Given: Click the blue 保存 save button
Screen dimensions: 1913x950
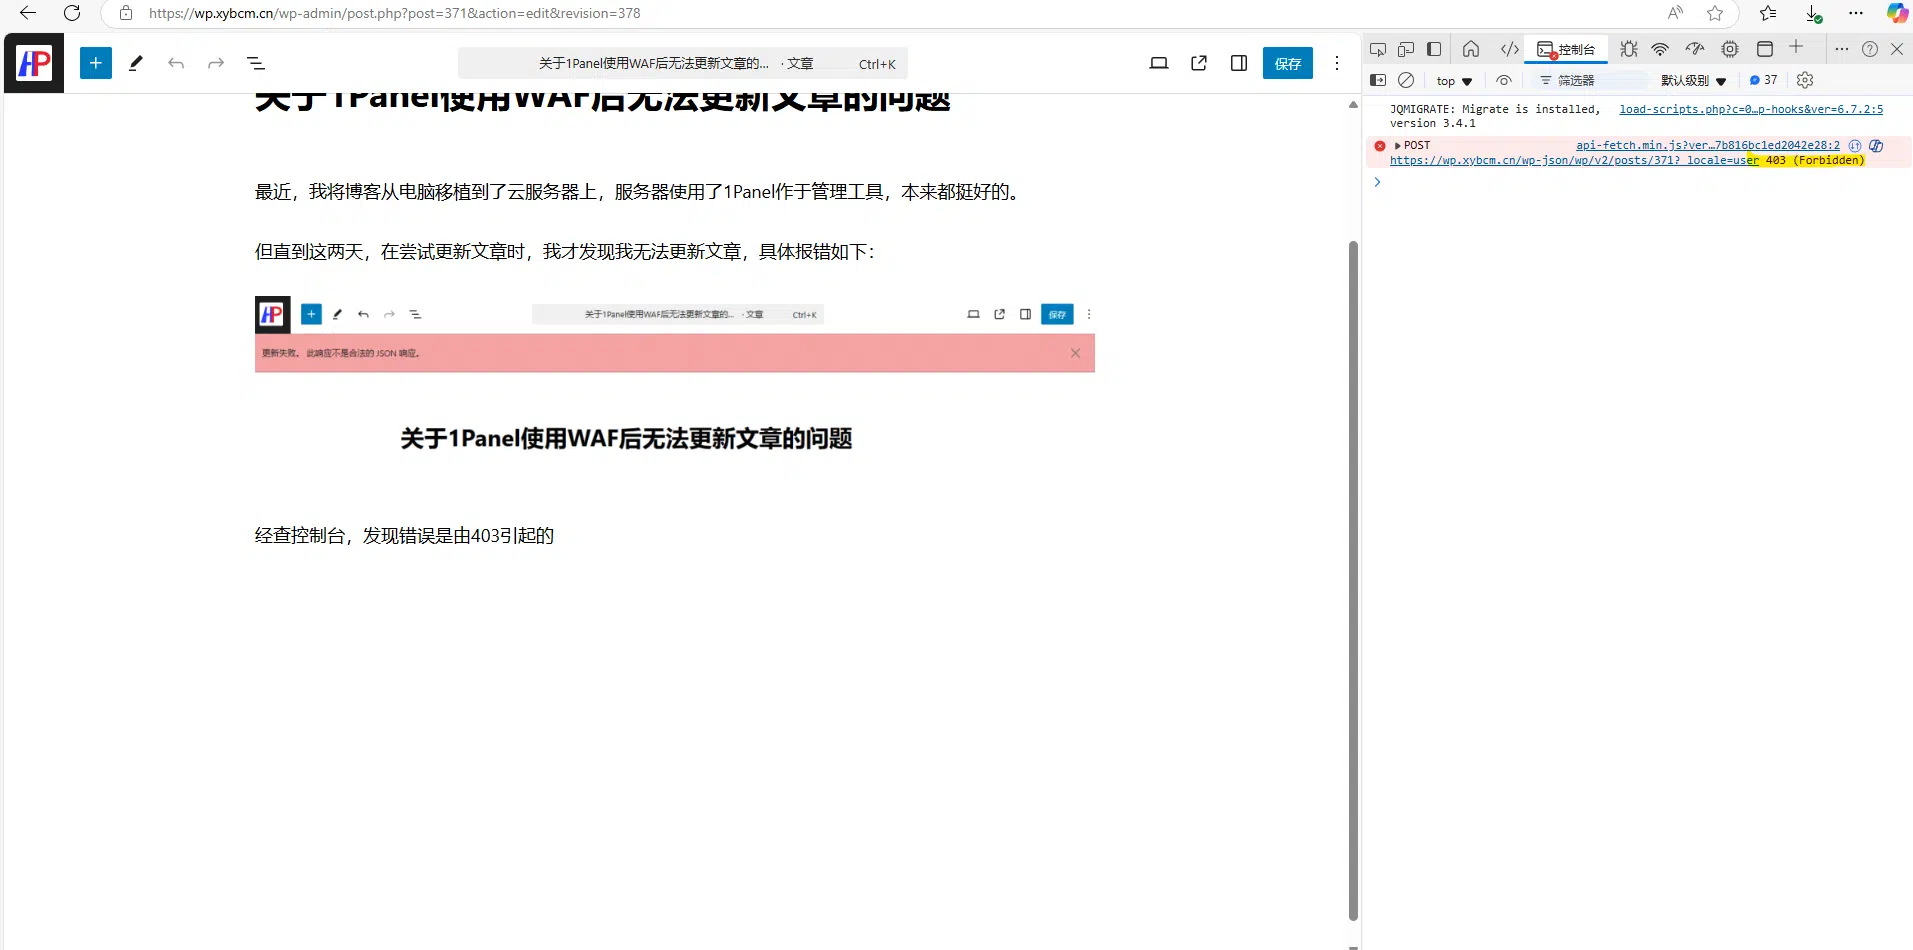Looking at the screenshot, I should [1288, 63].
